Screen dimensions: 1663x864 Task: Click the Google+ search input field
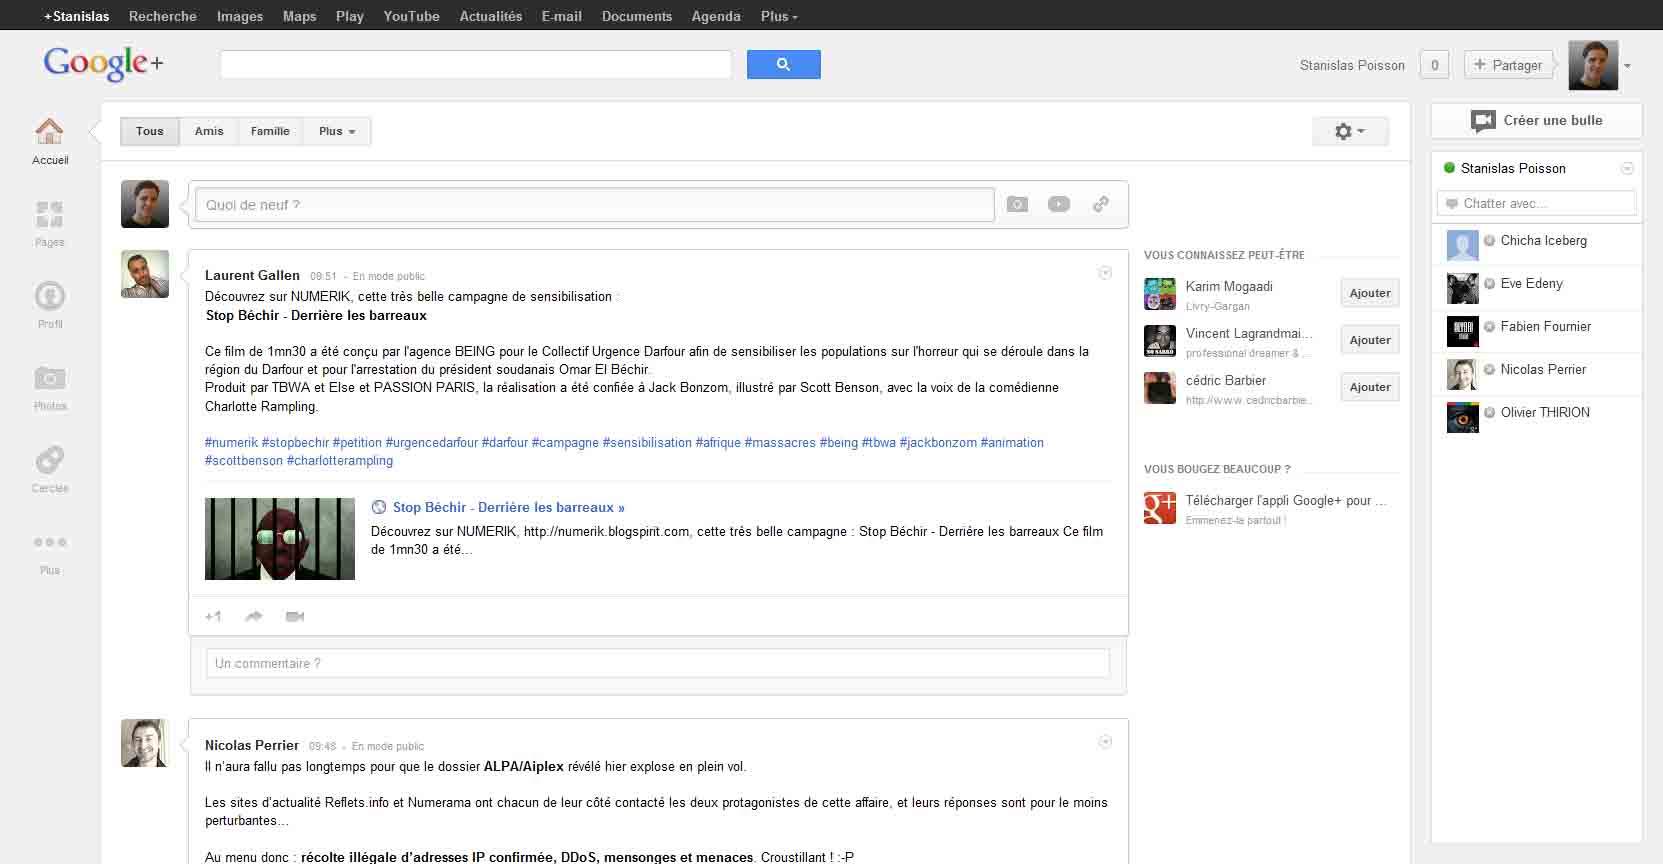pos(476,64)
